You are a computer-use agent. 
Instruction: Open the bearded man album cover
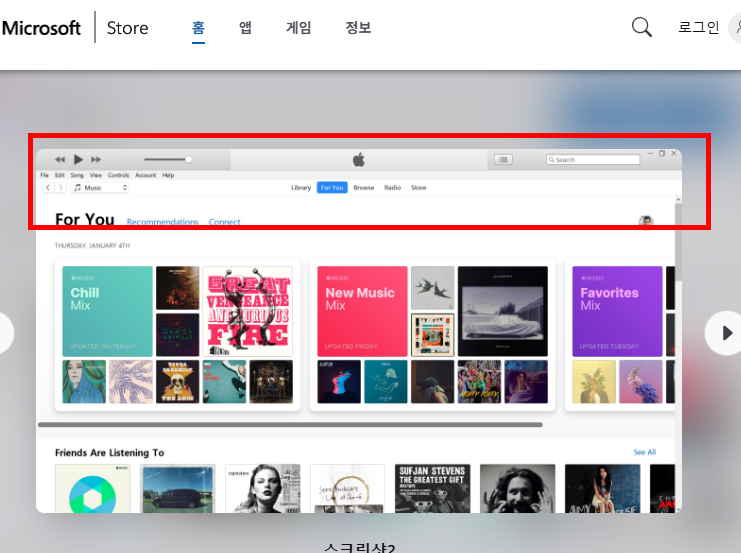[517, 488]
